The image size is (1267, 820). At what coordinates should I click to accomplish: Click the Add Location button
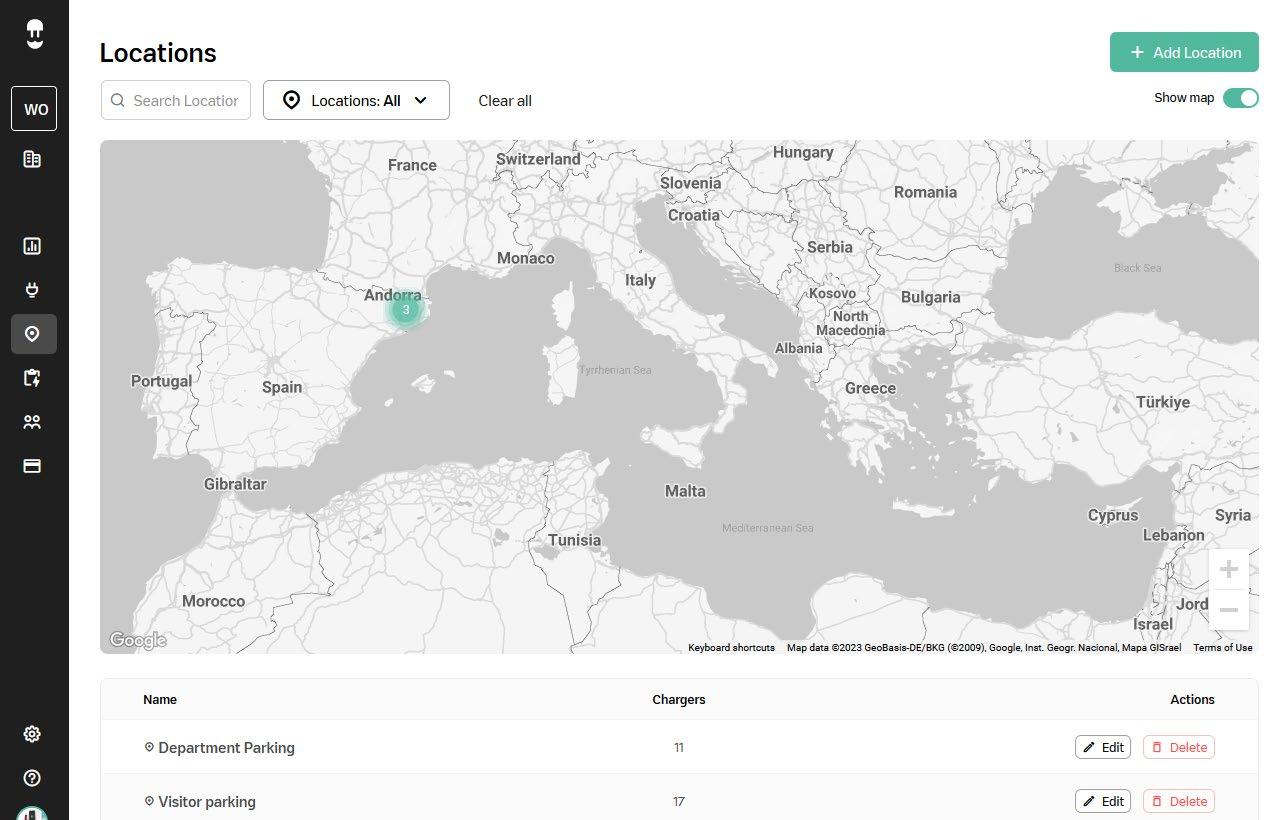tap(1184, 52)
